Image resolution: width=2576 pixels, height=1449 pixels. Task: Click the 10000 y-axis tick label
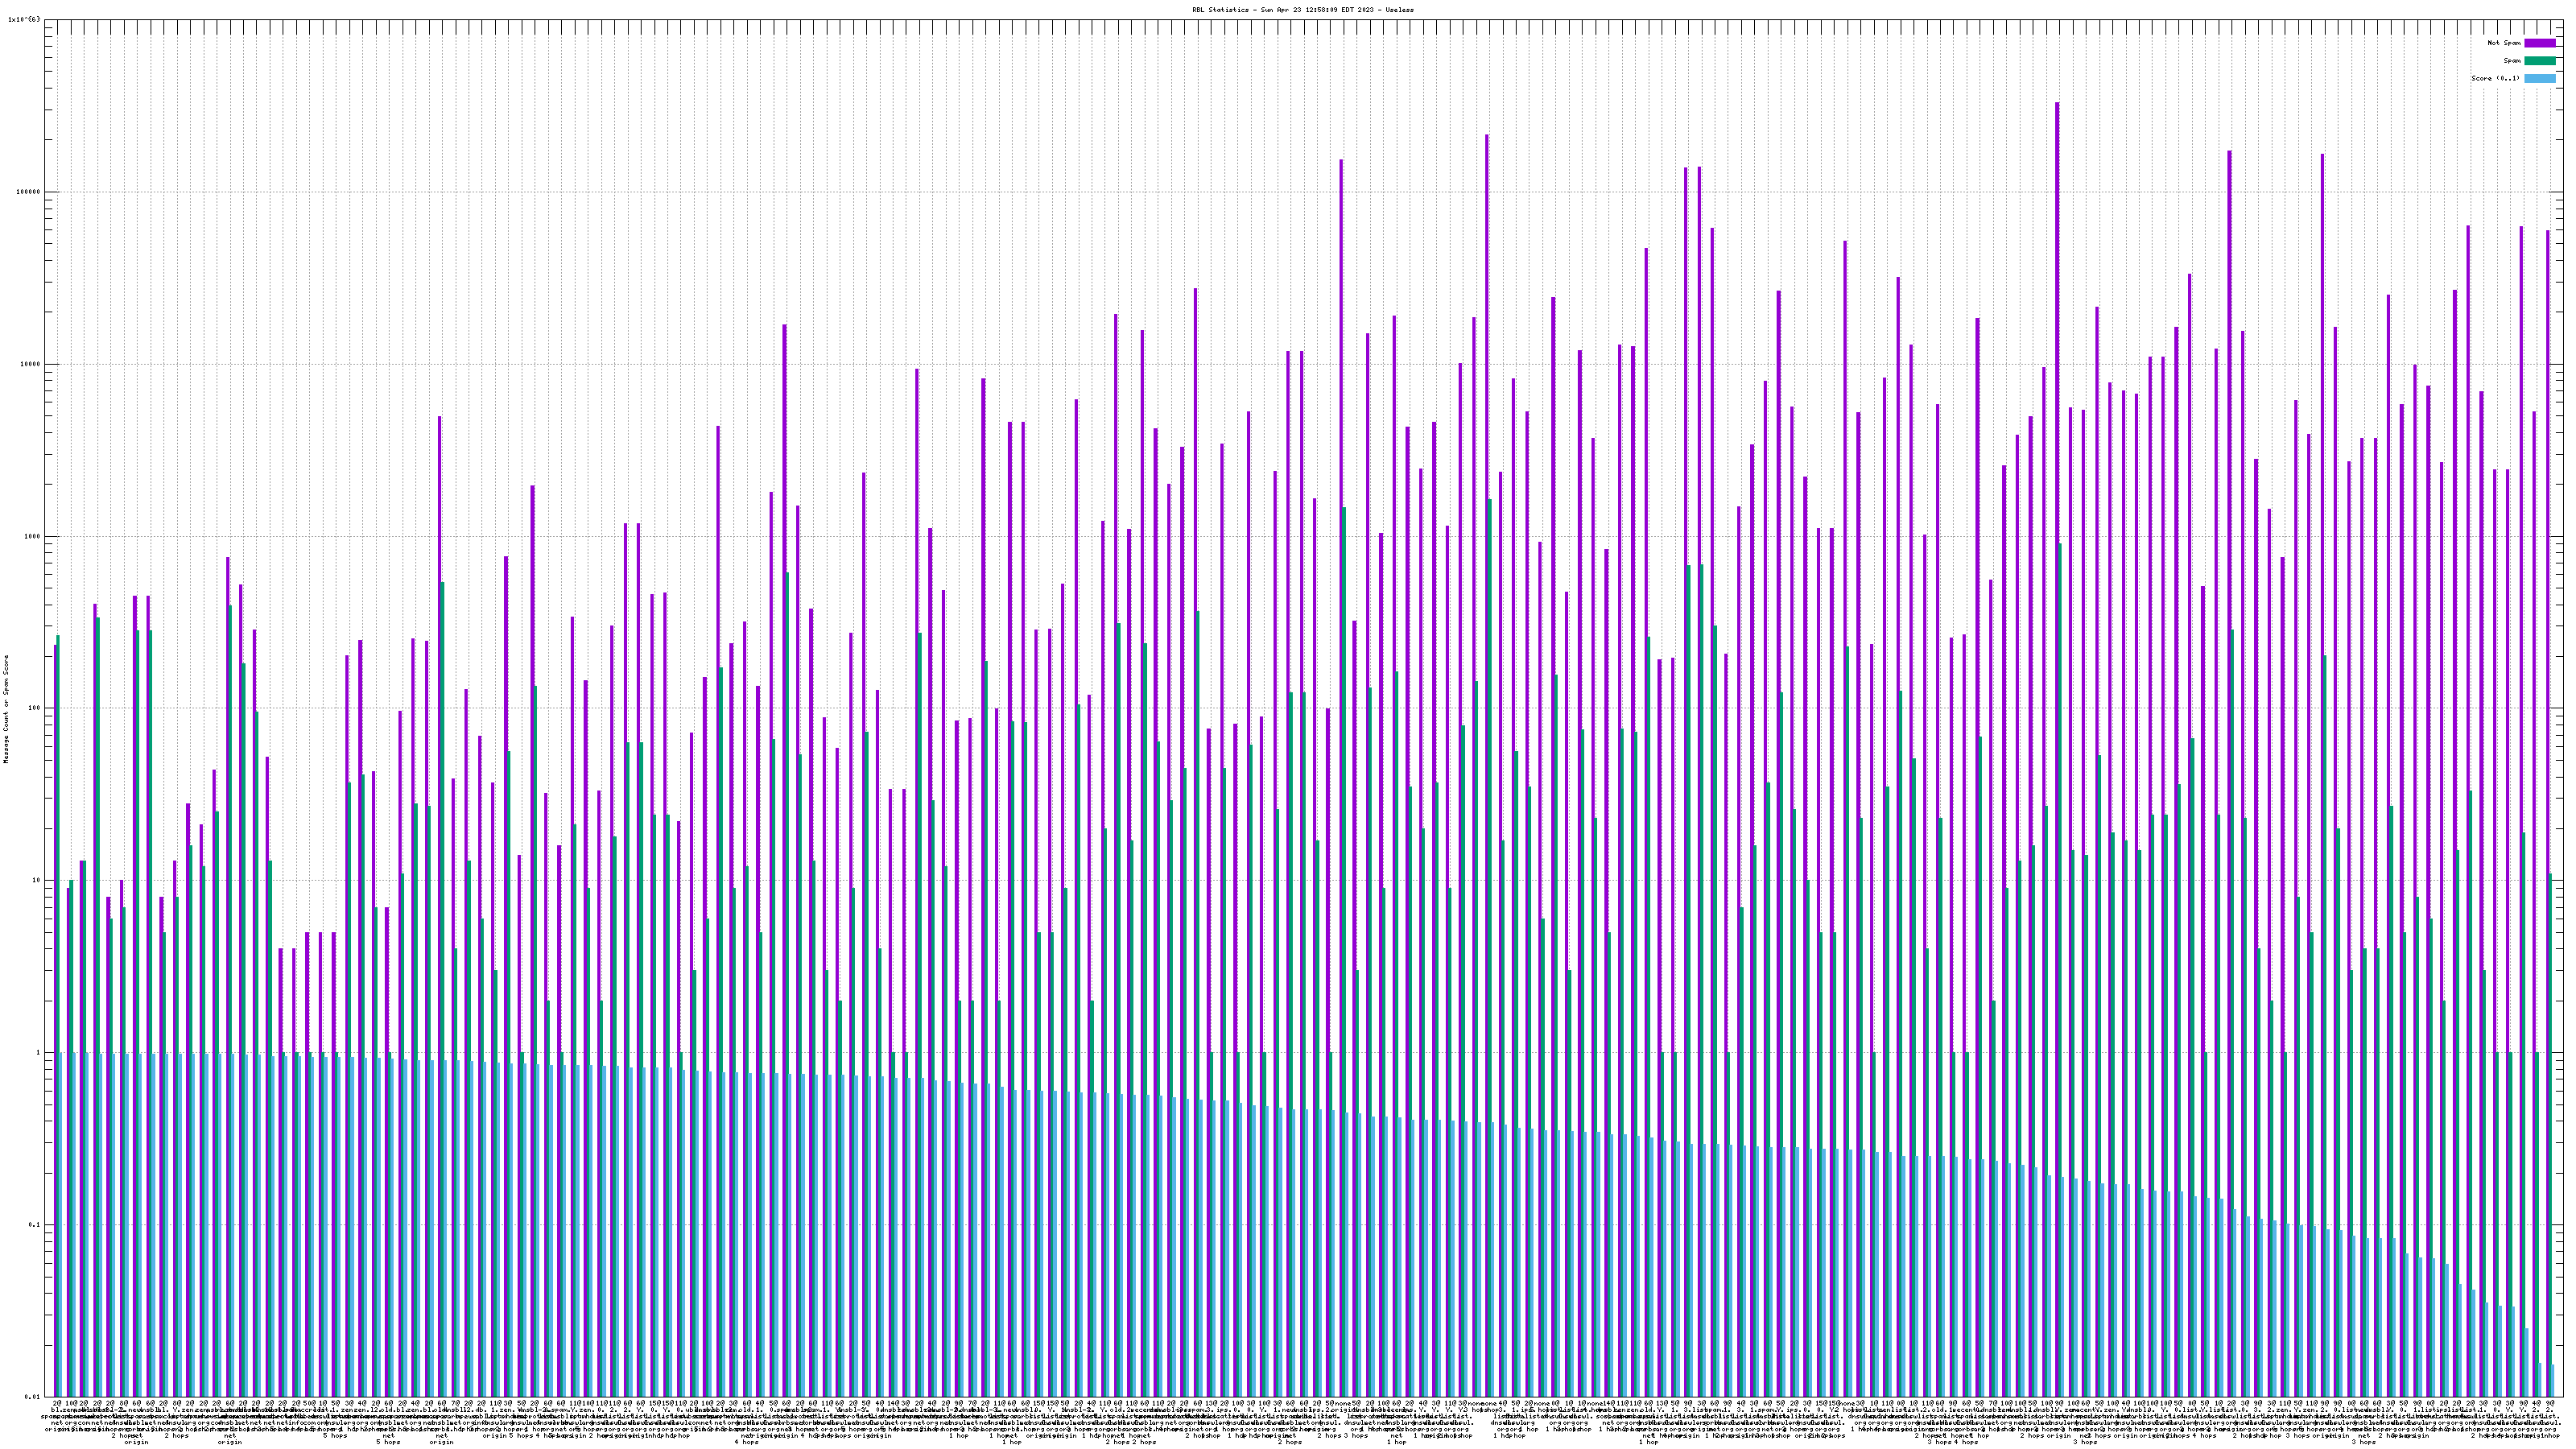pyautogui.click(x=31, y=364)
